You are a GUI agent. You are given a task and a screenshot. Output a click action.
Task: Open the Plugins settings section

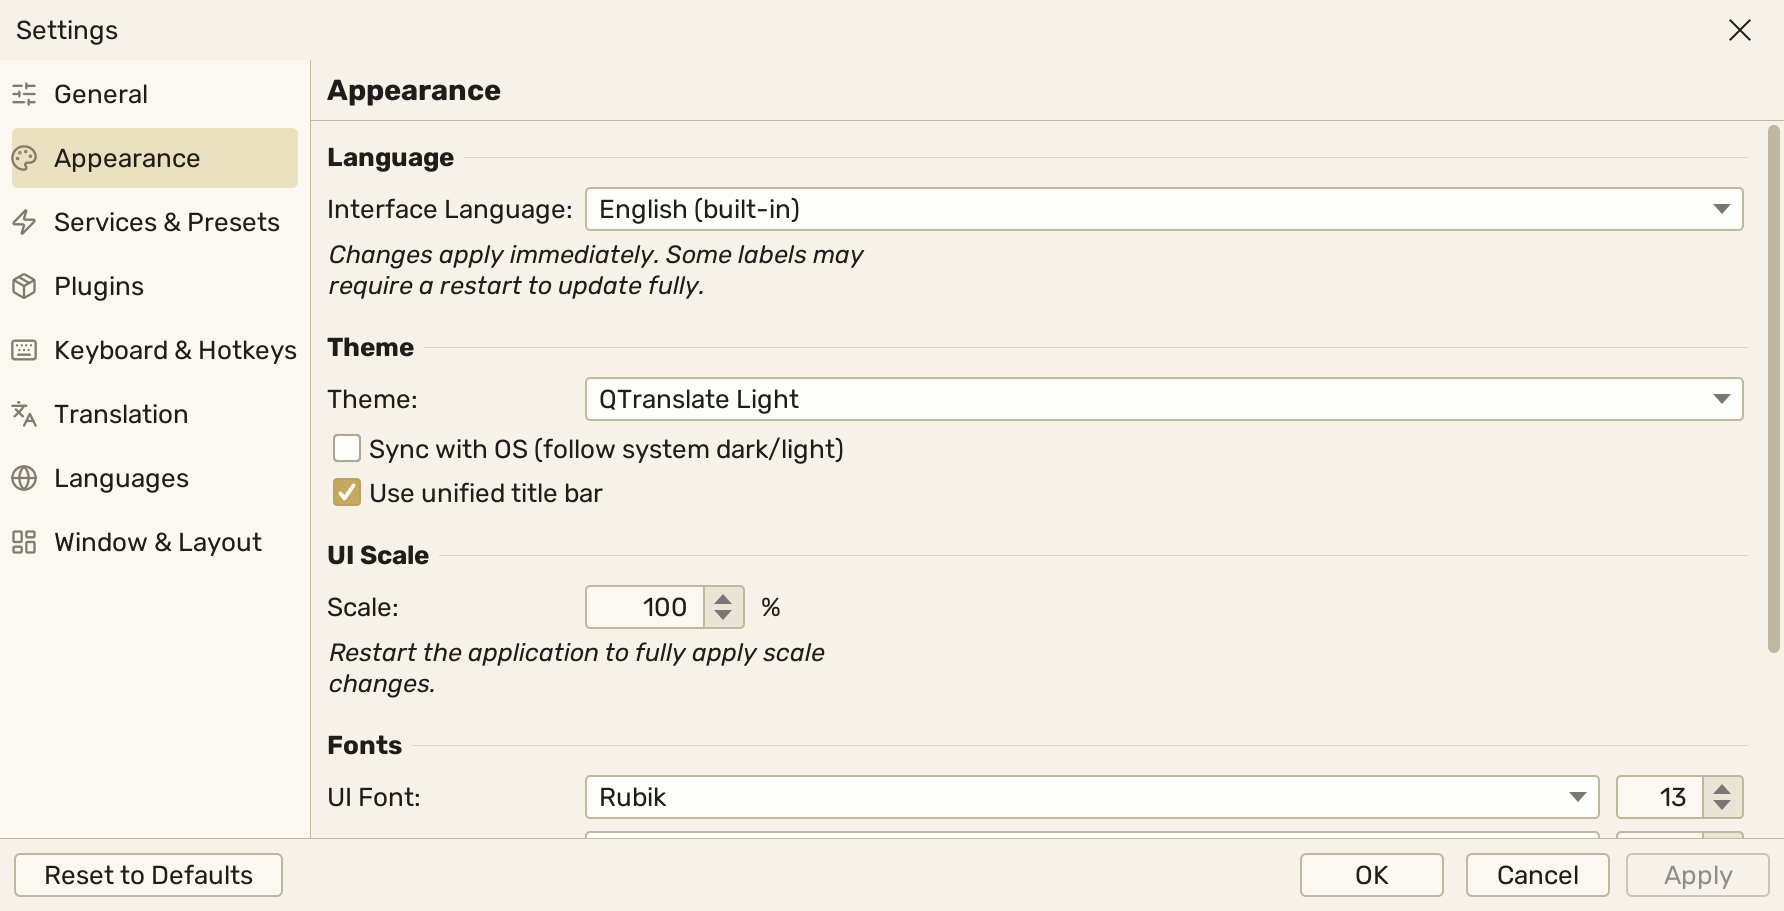coord(155,286)
